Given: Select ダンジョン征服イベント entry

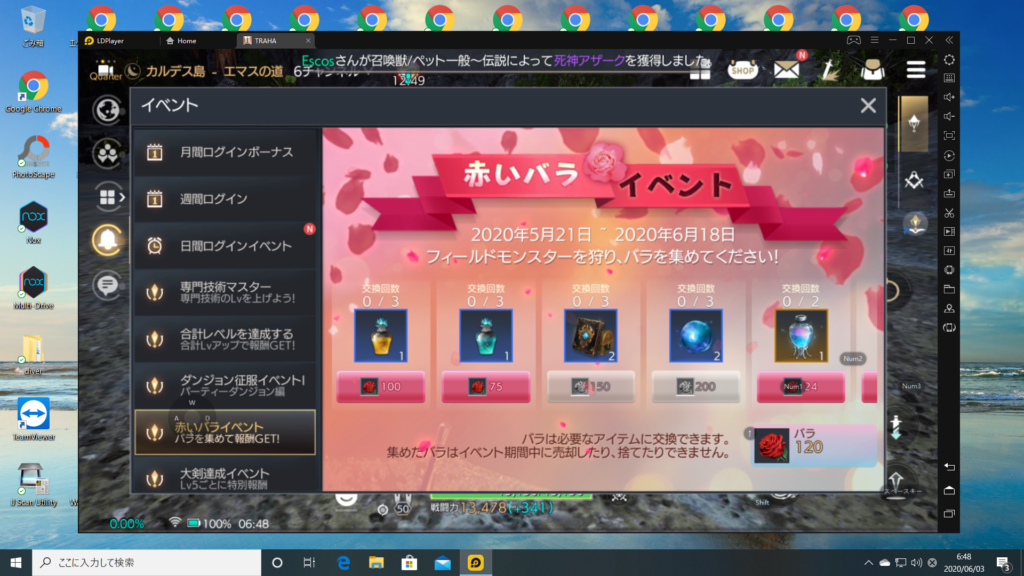Looking at the screenshot, I should [225, 386].
